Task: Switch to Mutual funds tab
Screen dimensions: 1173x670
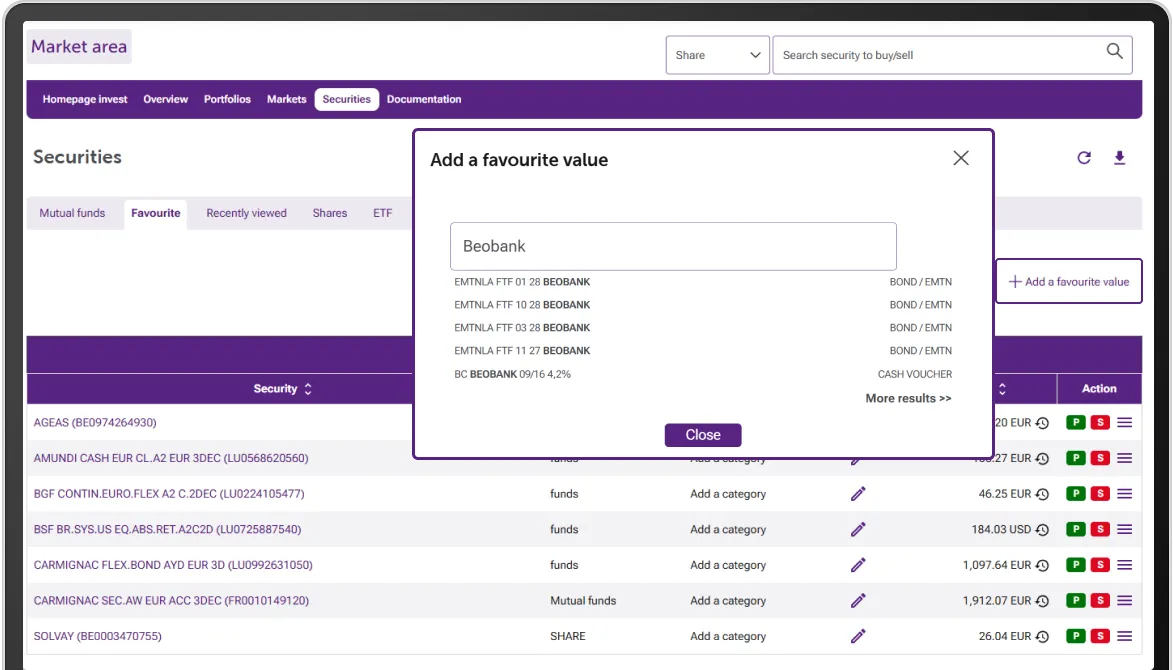Action: click(73, 213)
